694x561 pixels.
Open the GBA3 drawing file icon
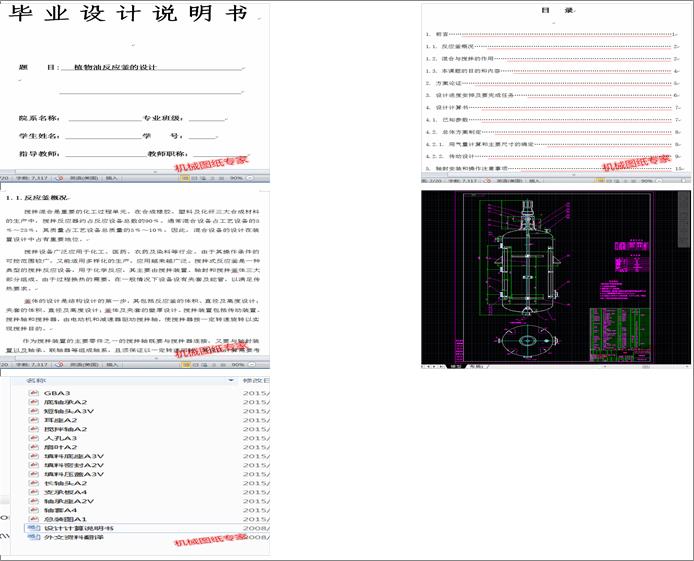click(33, 393)
